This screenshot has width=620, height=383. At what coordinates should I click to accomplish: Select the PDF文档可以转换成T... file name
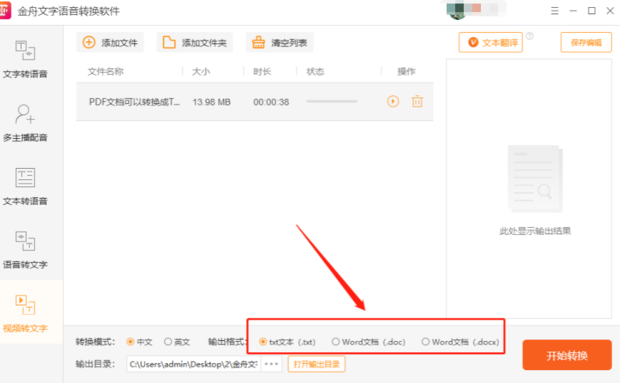point(134,102)
